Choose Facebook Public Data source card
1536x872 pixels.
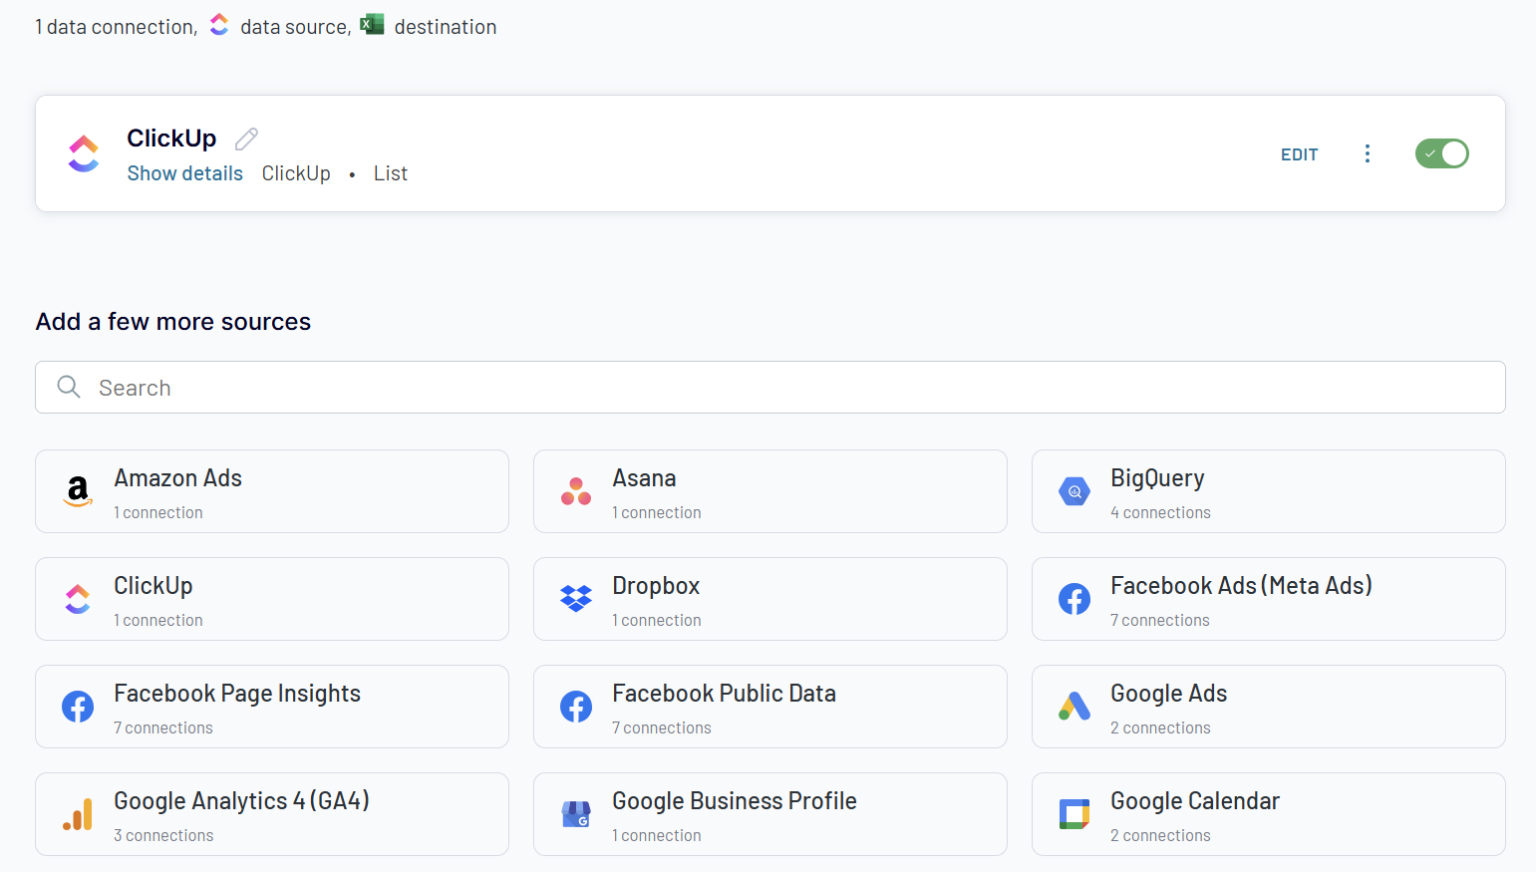[x=770, y=707]
